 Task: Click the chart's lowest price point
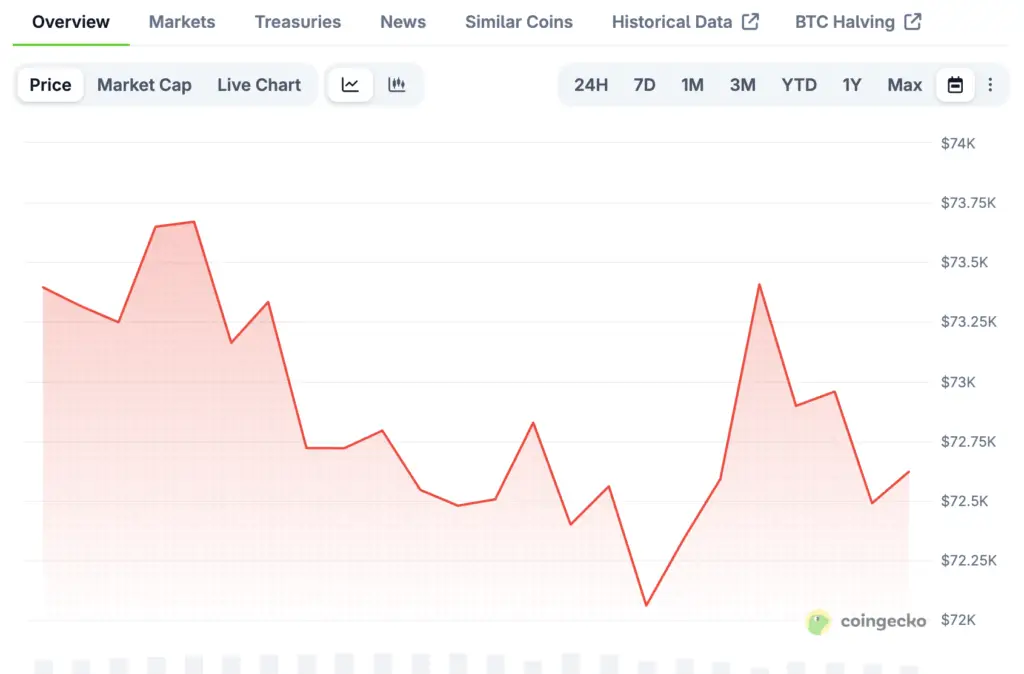[646, 605]
